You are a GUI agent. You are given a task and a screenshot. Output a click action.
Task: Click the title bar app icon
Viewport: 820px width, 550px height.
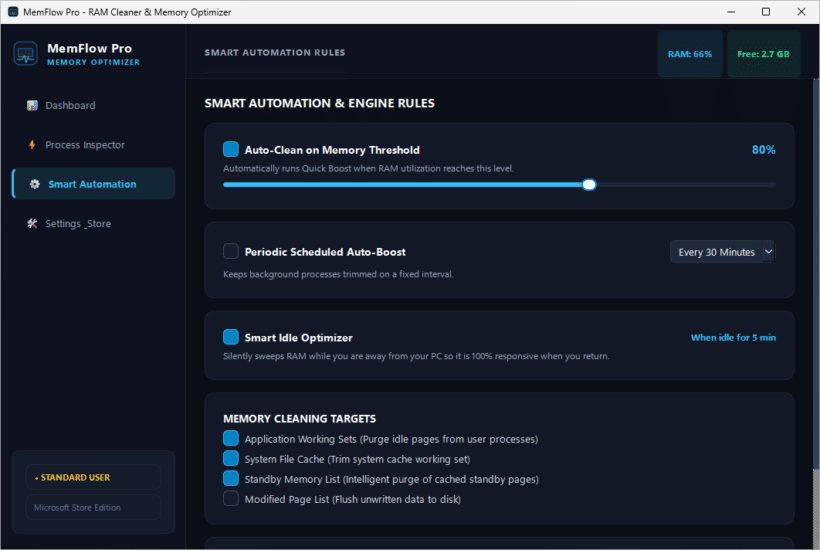pos(13,12)
